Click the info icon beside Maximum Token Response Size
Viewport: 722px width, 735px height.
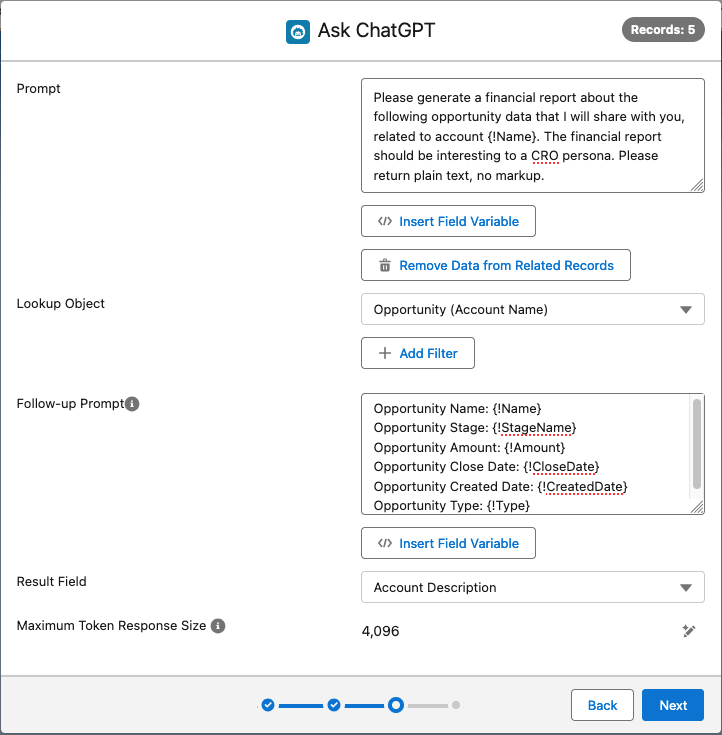(218, 626)
